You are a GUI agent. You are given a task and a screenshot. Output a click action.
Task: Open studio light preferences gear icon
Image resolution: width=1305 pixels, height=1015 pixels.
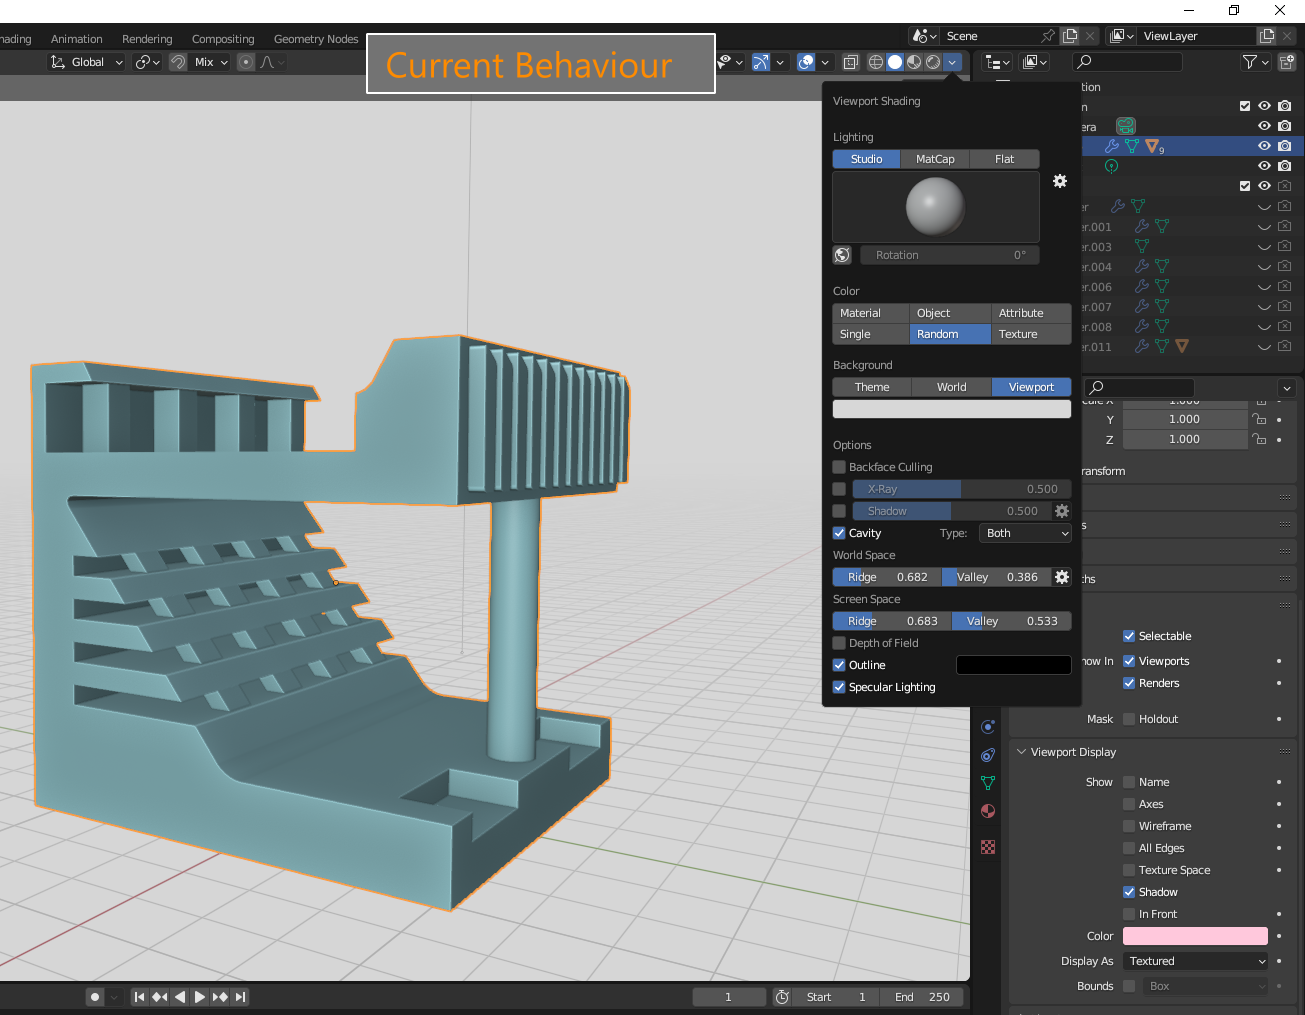click(1060, 181)
